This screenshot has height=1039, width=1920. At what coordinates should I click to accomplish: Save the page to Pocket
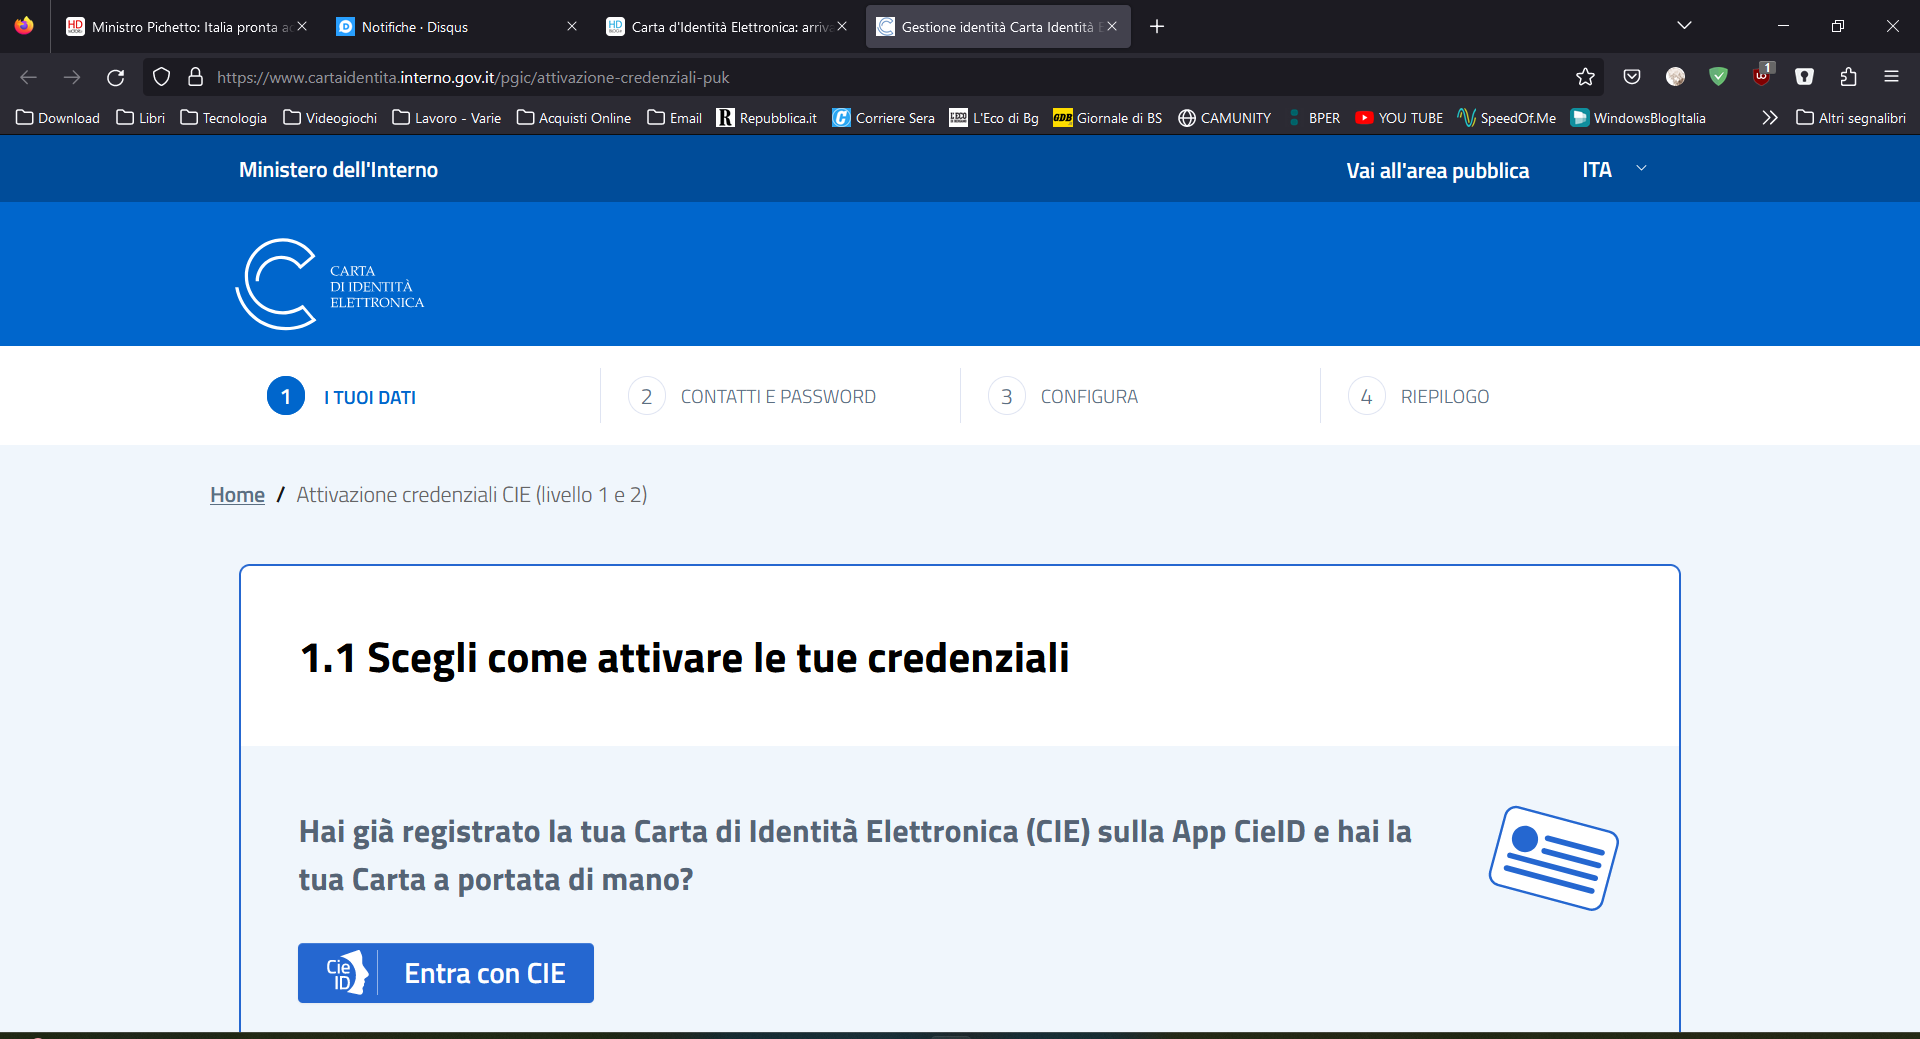tap(1633, 77)
